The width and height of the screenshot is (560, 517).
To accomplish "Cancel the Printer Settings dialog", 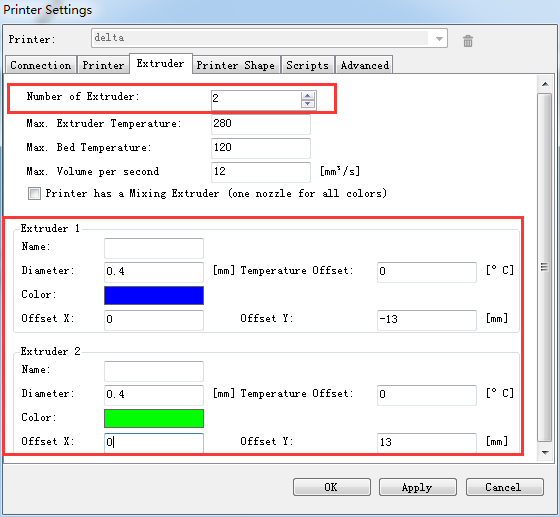I will click(504, 487).
